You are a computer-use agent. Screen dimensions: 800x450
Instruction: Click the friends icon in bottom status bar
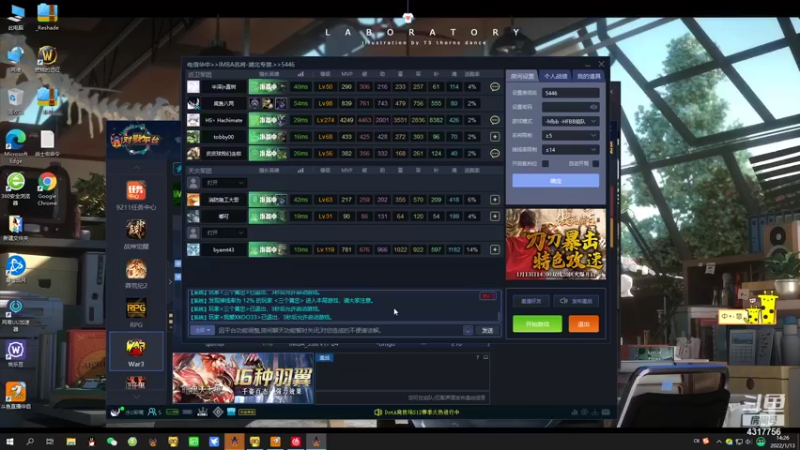pyautogui.click(x=154, y=412)
